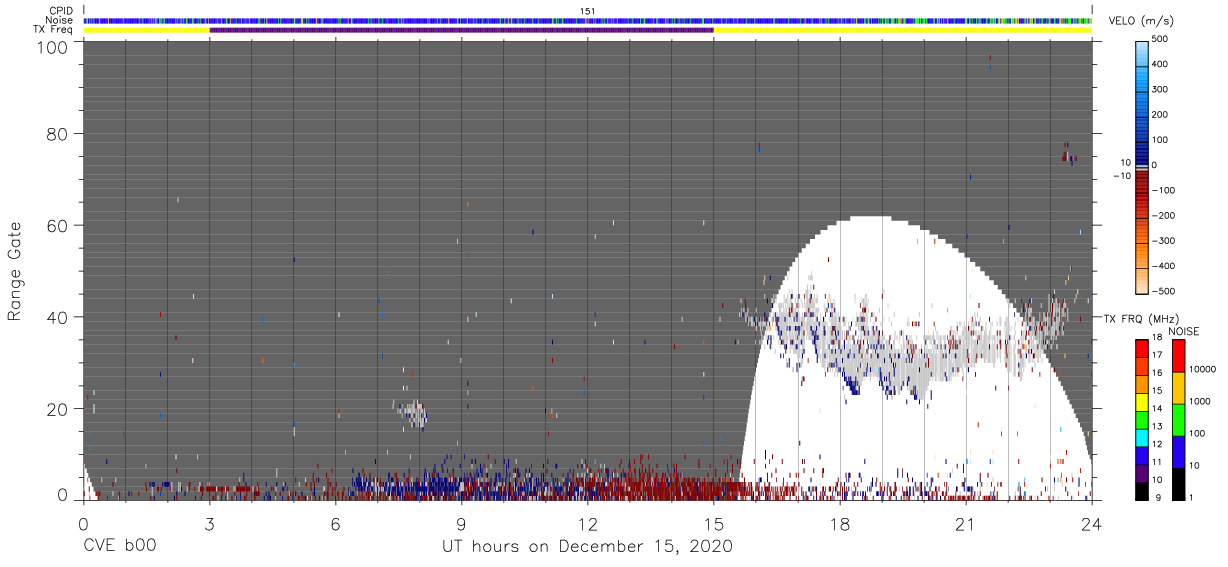The image size is (1228, 567).
Task: Click the 500 label on the velocity scale
Action: coord(1161,39)
